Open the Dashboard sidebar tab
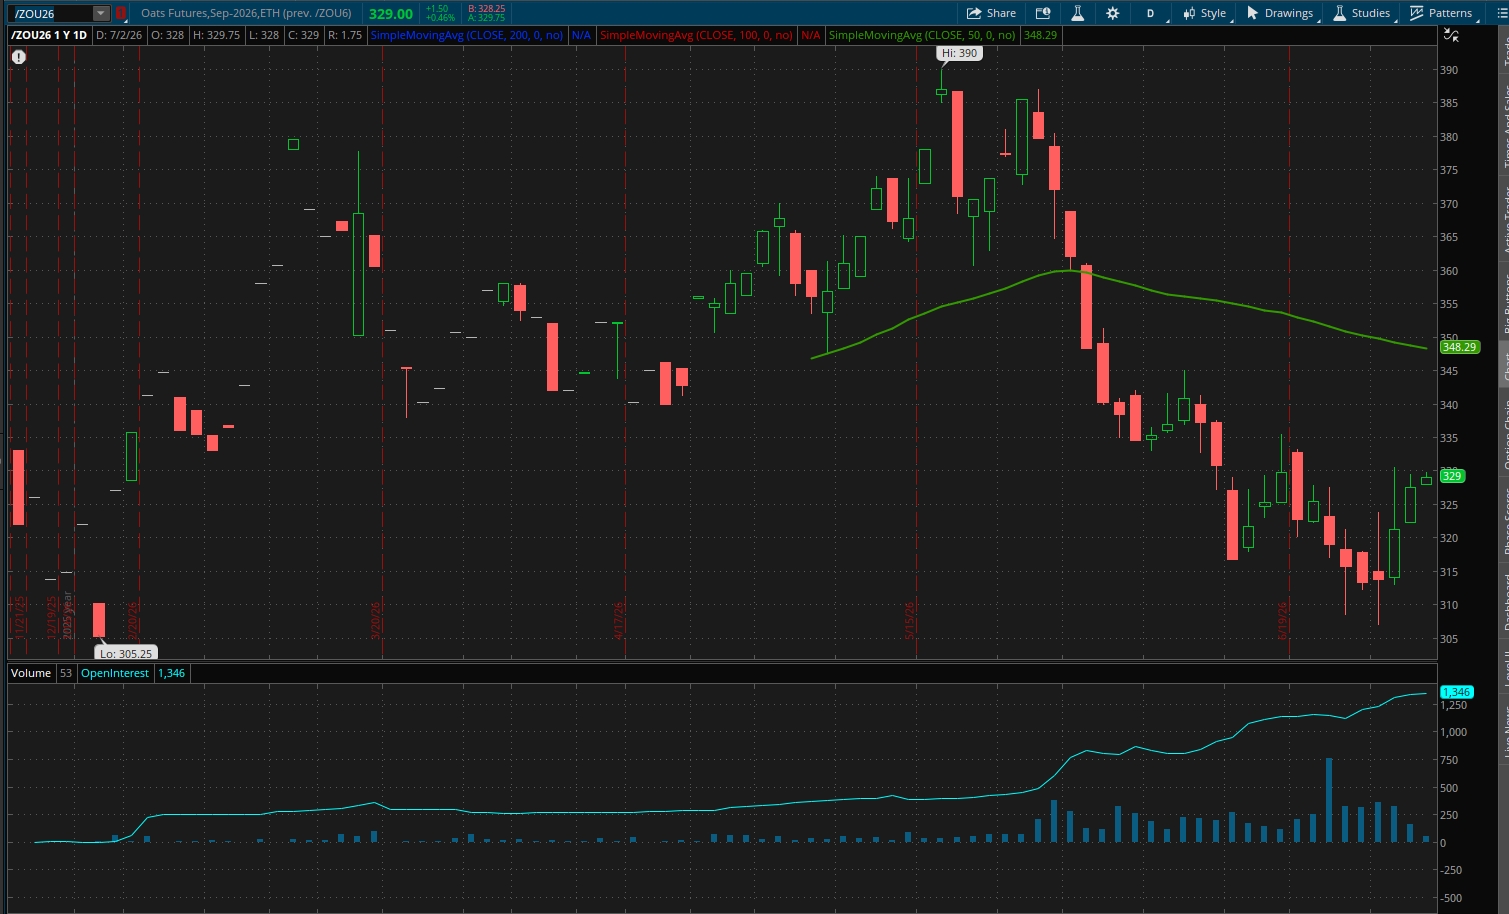 click(1504, 600)
